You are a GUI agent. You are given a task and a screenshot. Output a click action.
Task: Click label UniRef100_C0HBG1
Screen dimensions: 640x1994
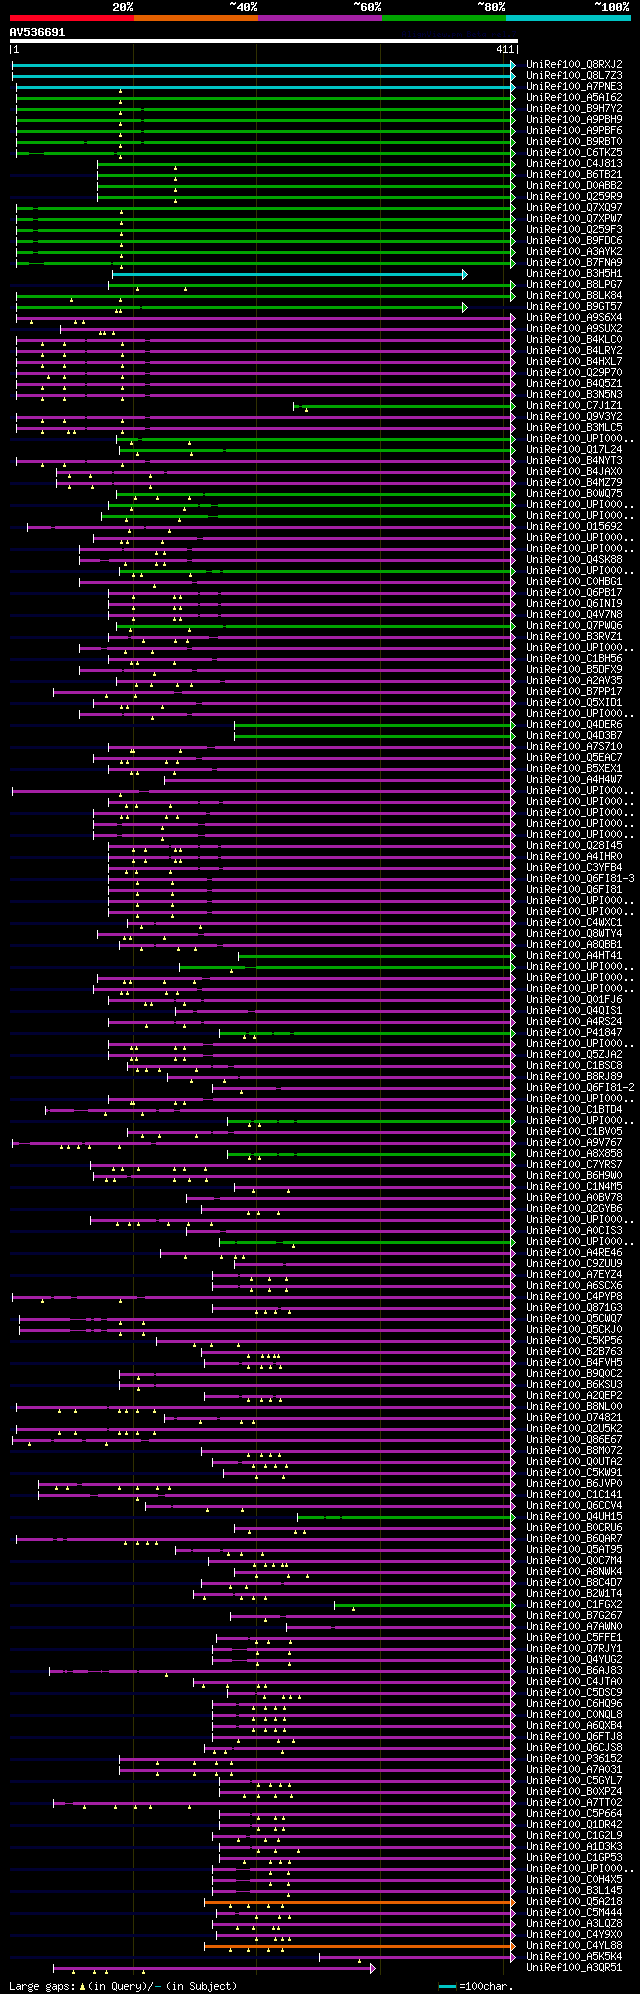tap(574, 582)
